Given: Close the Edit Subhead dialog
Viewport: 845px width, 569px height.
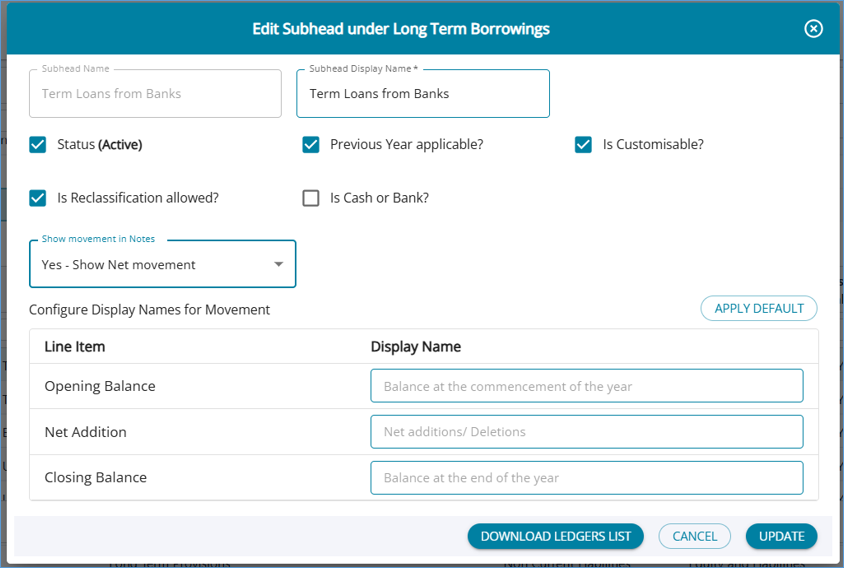Looking at the screenshot, I should (813, 29).
